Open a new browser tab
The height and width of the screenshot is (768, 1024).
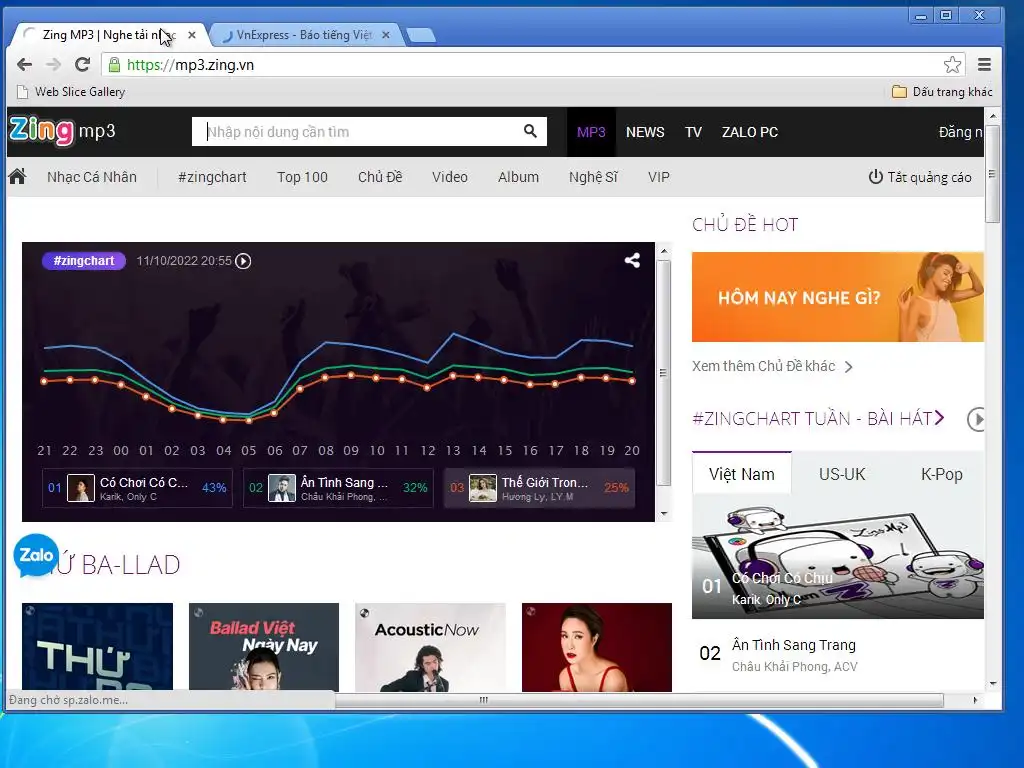click(x=421, y=35)
